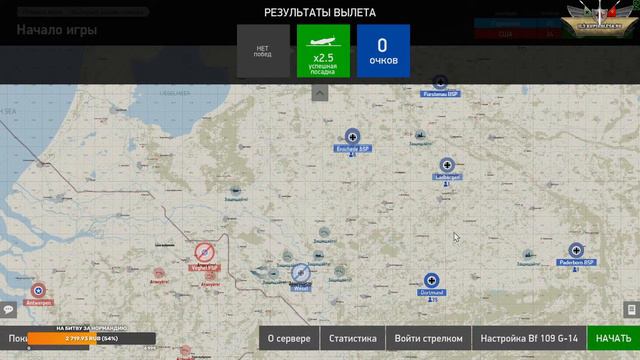Image resolution: width=640 pixels, height=360 pixels.
Task: Open the 'Статистика' statistics page
Action: coord(353,338)
